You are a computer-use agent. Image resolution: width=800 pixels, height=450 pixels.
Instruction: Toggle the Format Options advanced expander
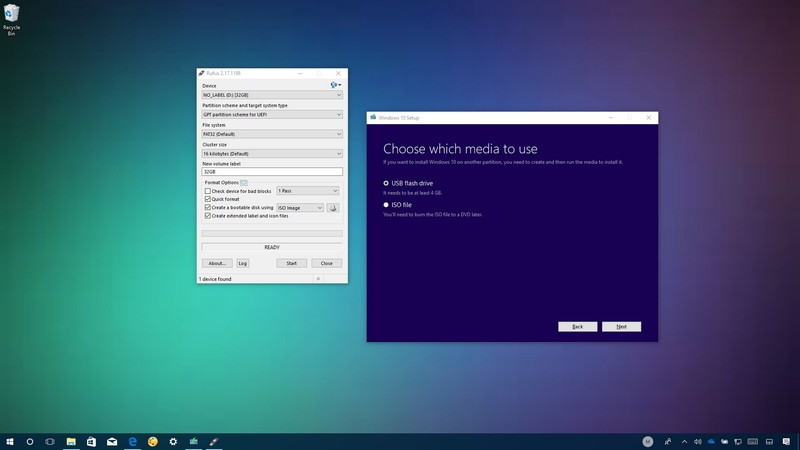[244, 182]
